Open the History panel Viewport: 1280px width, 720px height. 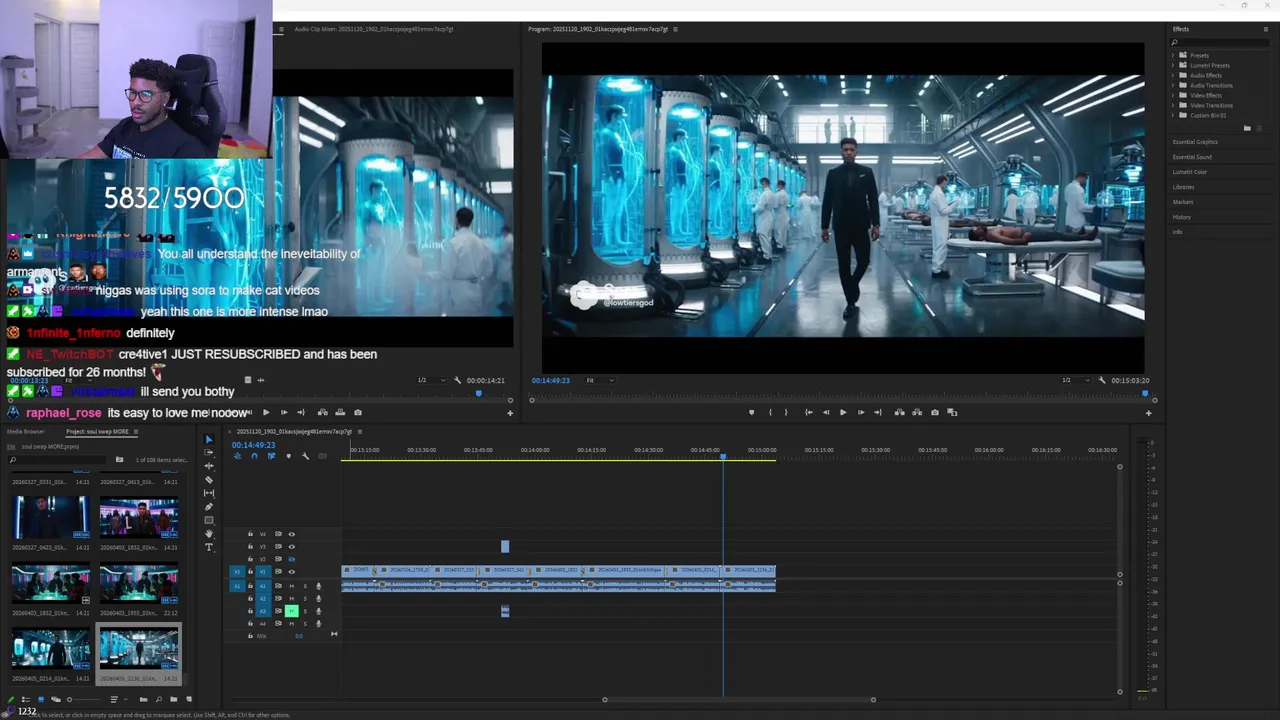(1182, 217)
